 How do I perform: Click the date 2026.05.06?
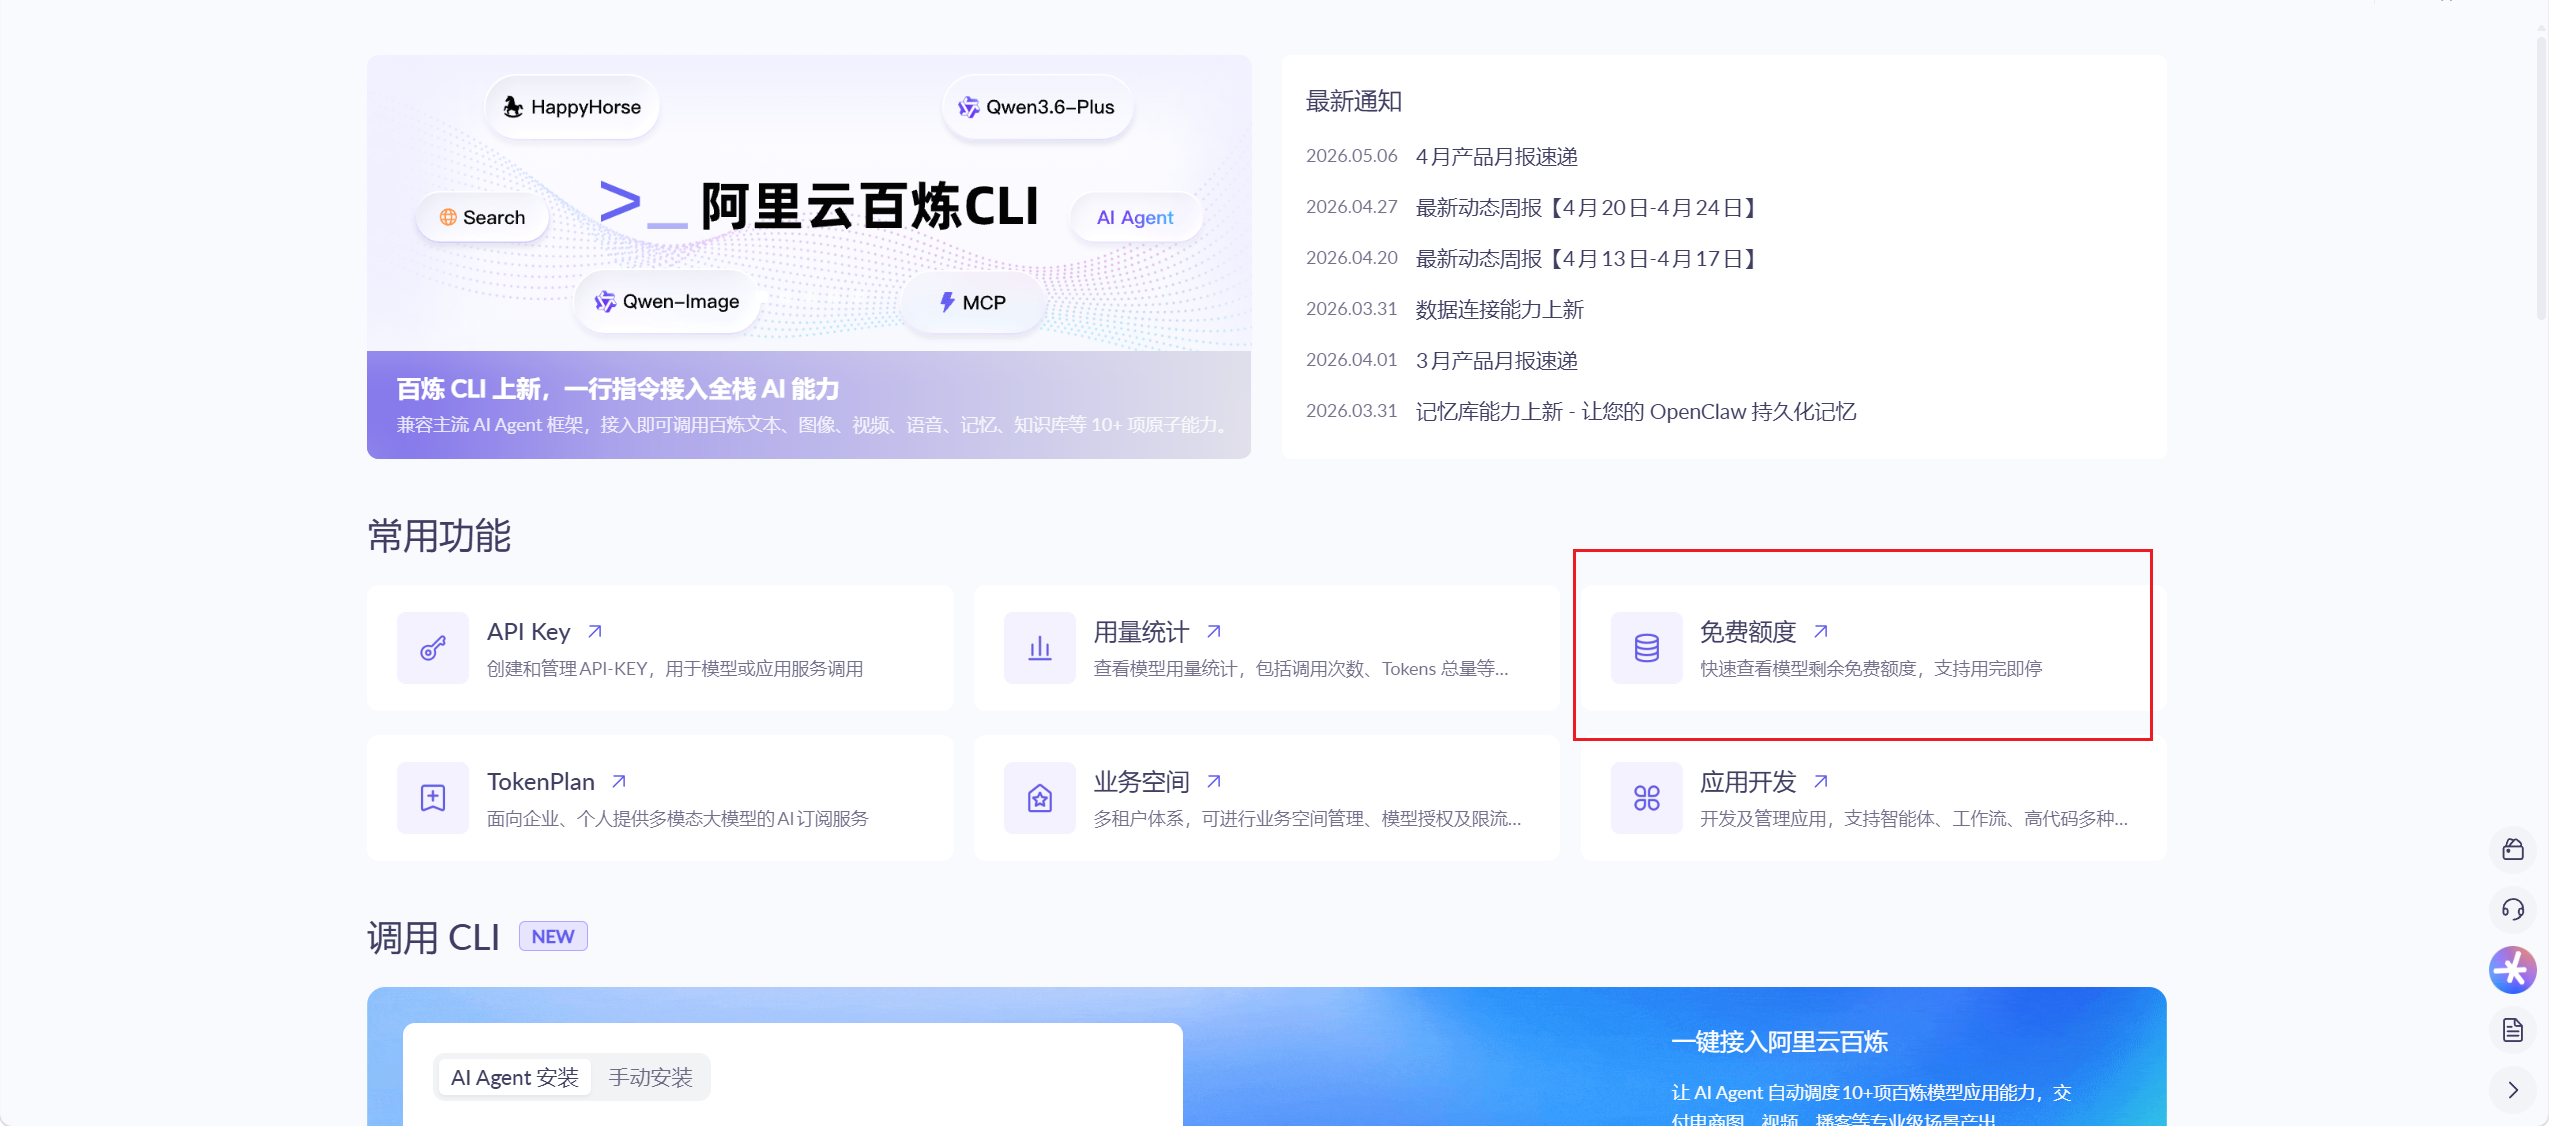coord(1352,156)
